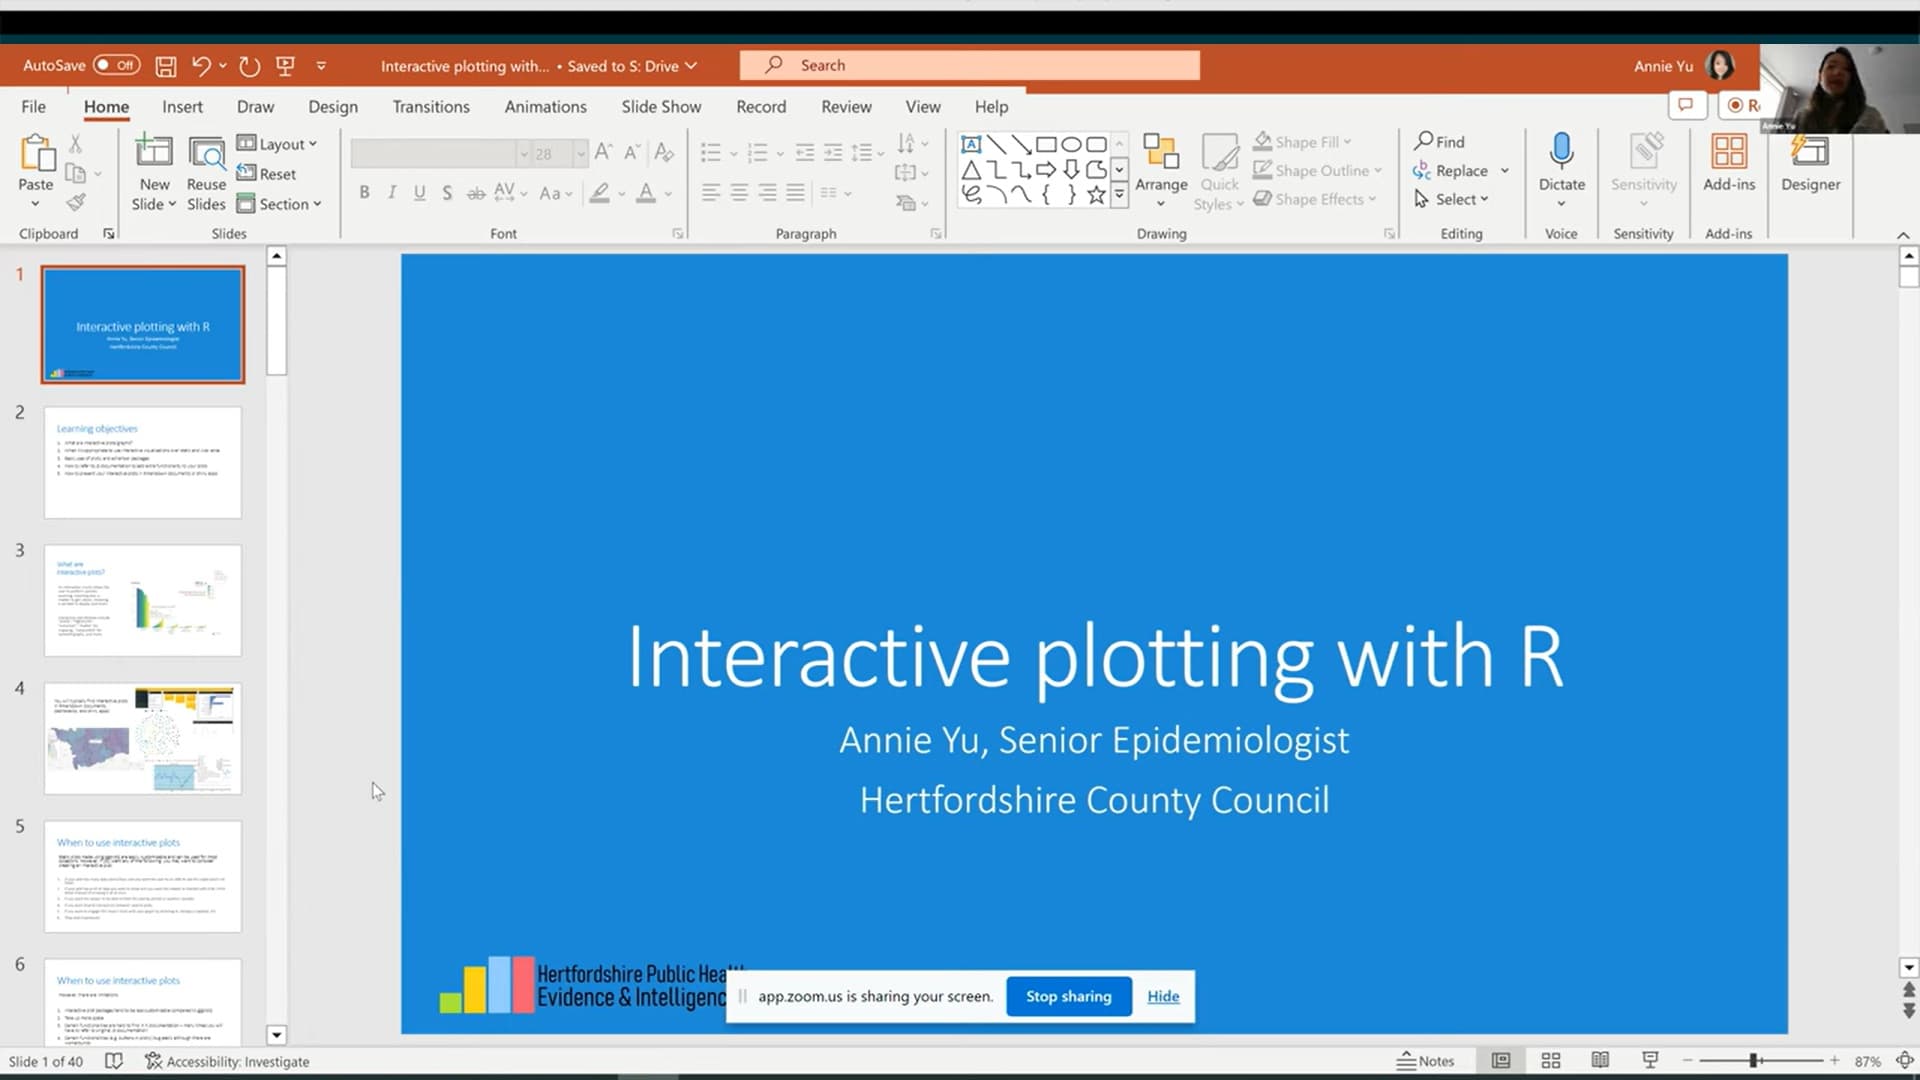The image size is (1920, 1080).
Task: Open the Arrange menu
Action: click(1161, 171)
